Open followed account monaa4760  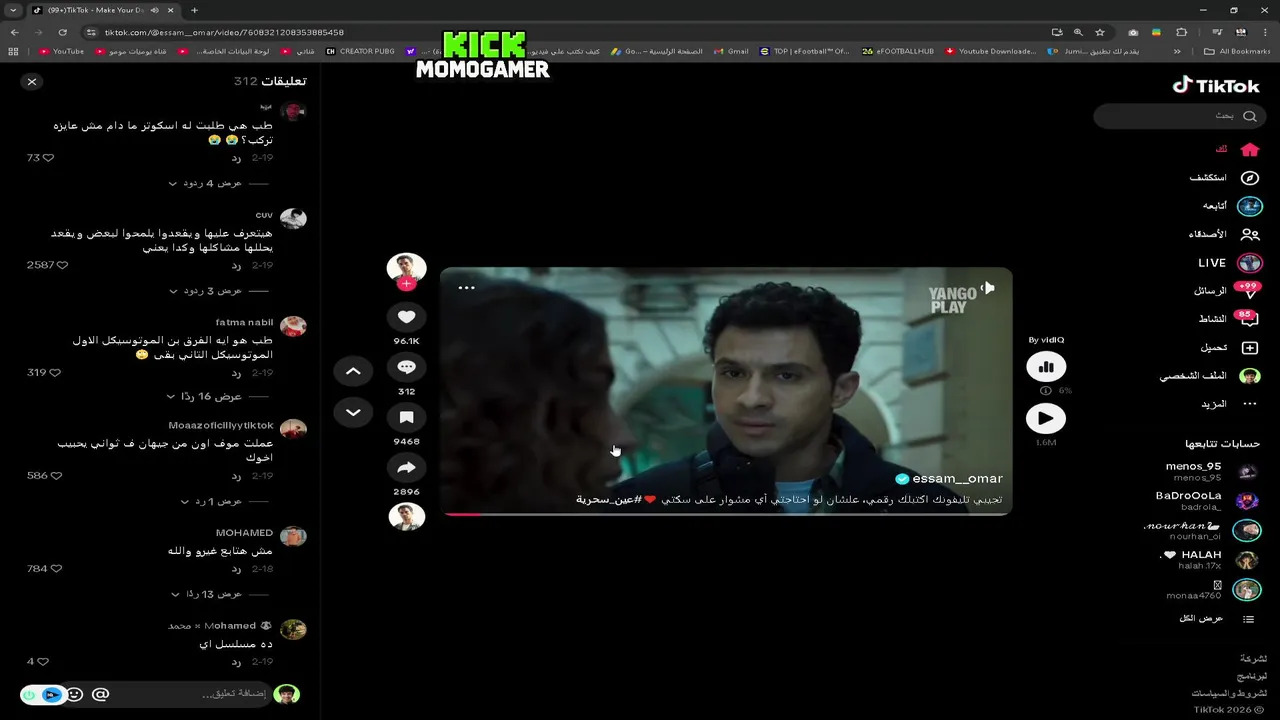tap(1213, 590)
